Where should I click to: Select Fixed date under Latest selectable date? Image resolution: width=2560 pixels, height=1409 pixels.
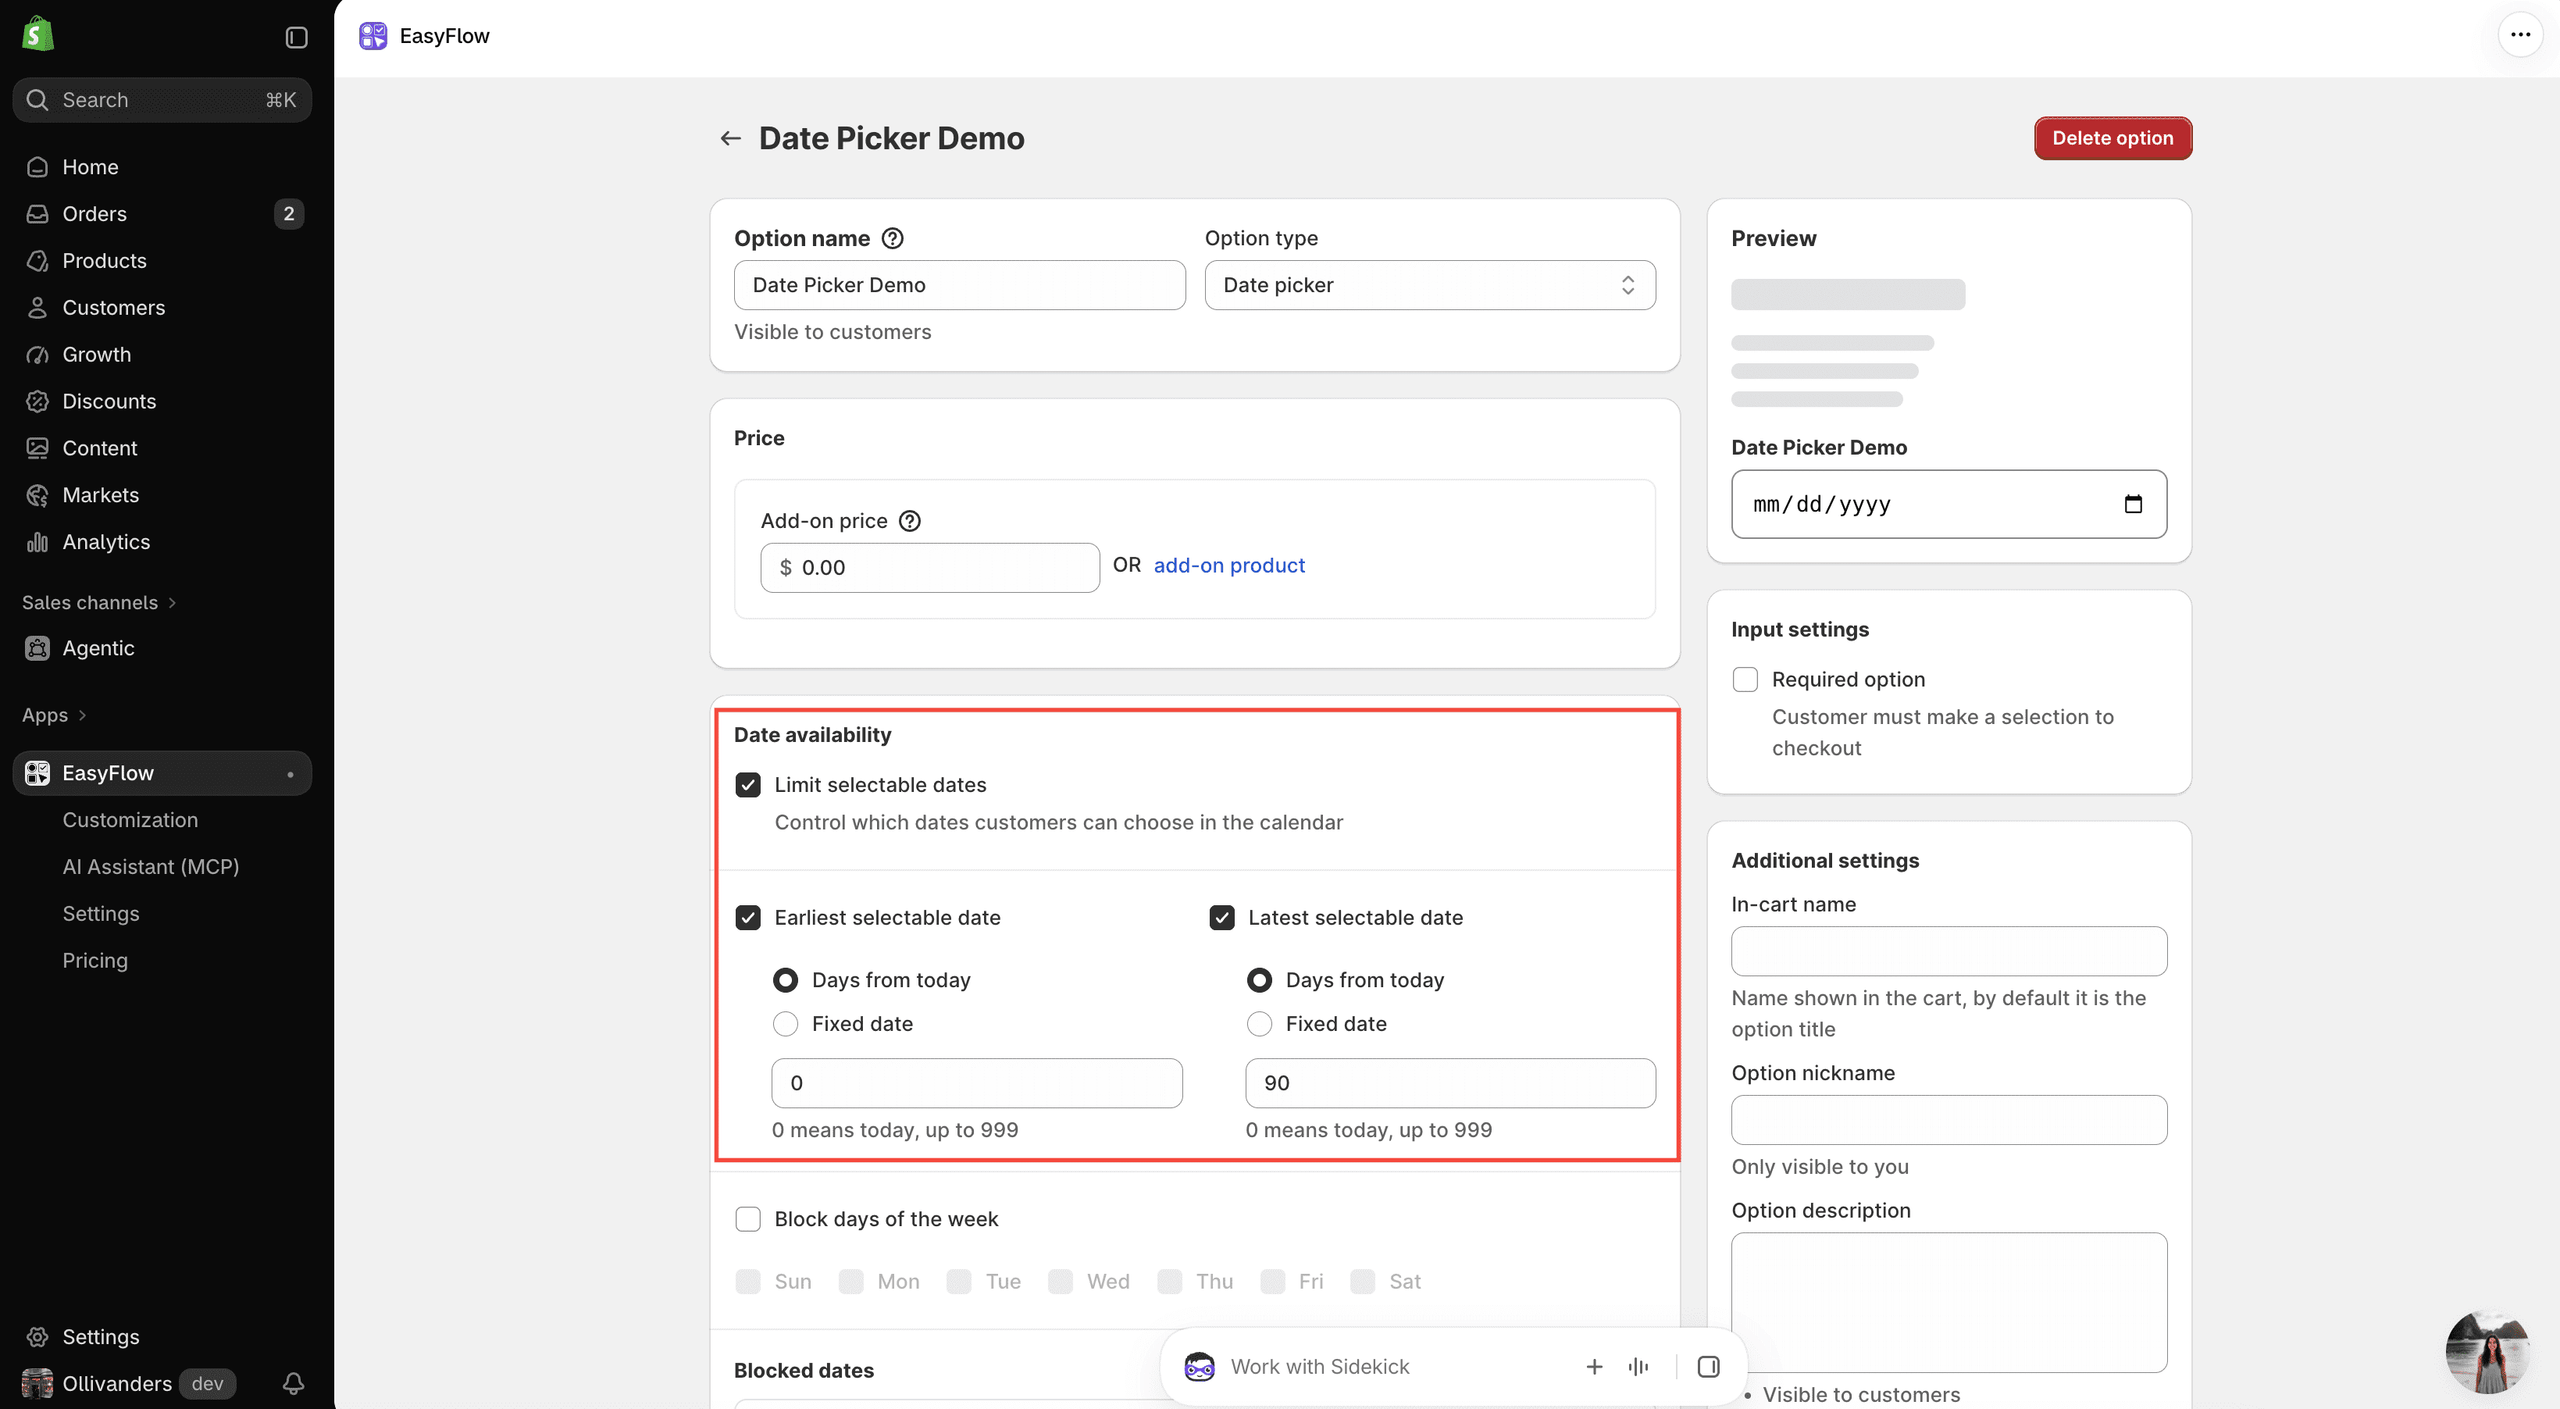pyautogui.click(x=1260, y=1024)
